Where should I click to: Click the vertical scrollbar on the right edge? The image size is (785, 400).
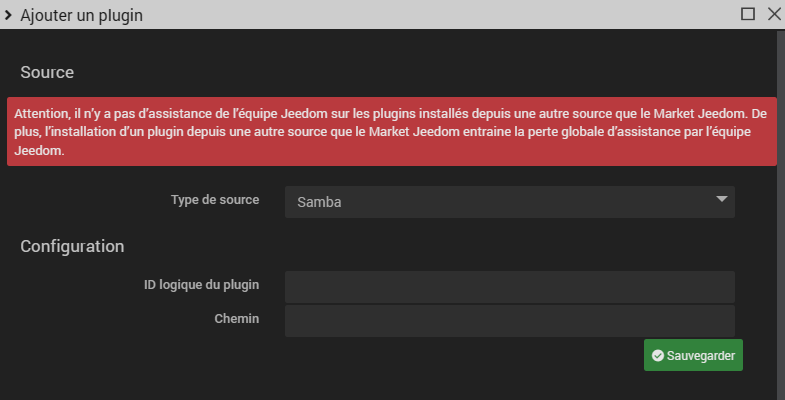pos(780,200)
